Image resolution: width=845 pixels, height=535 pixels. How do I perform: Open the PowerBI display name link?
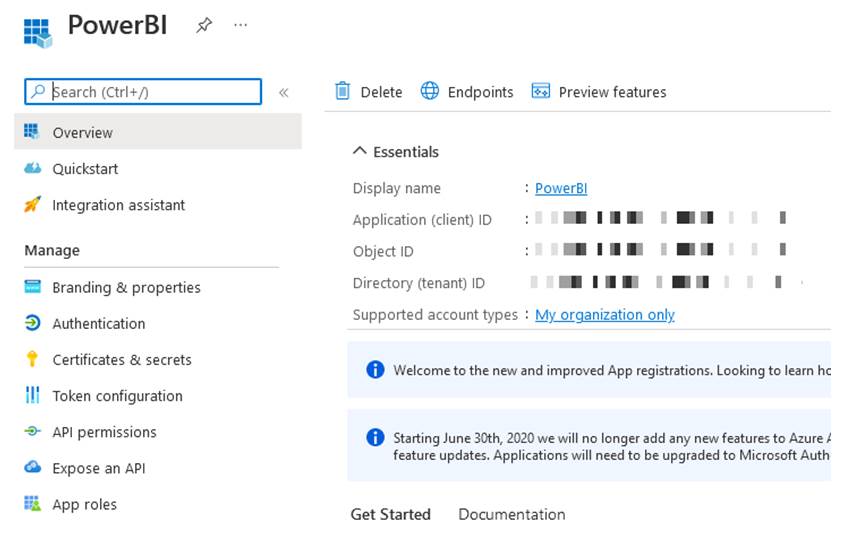[561, 188]
